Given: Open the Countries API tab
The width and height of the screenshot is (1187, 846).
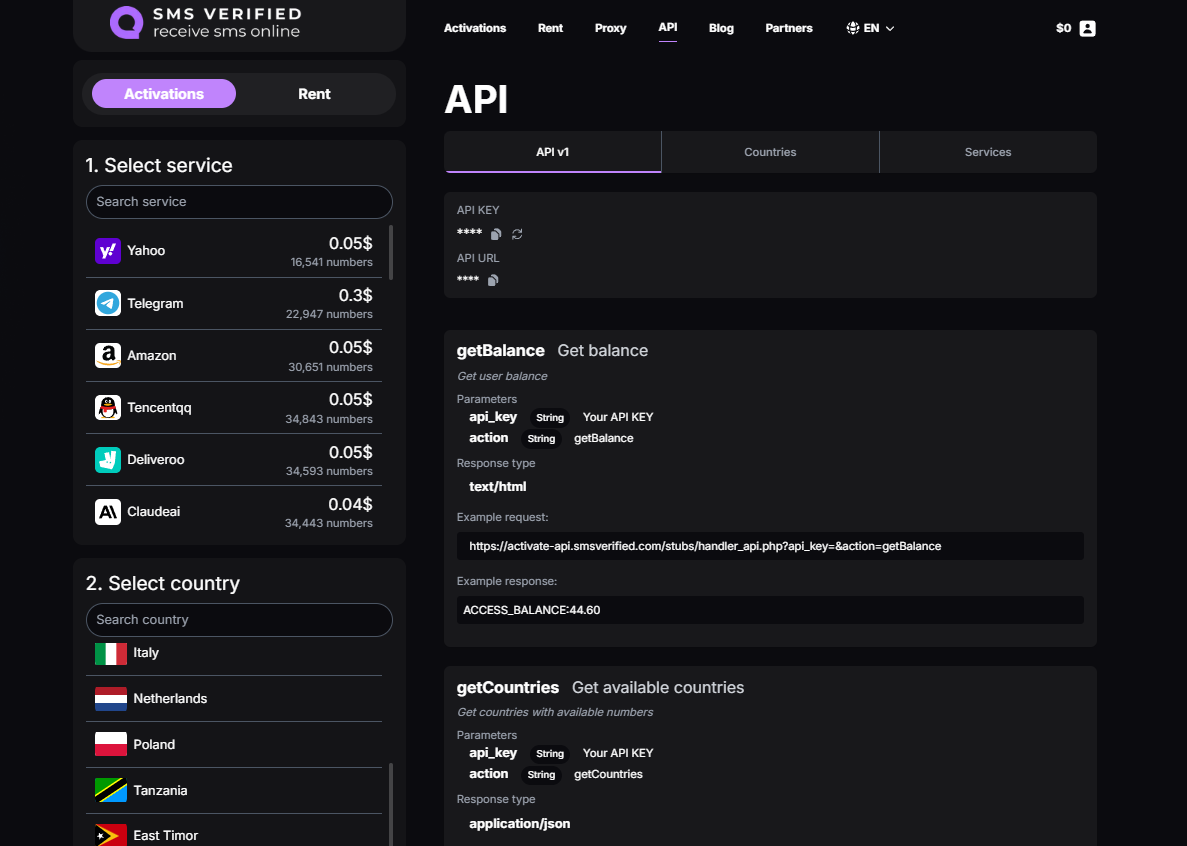Looking at the screenshot, I should (x=770, y=152).
